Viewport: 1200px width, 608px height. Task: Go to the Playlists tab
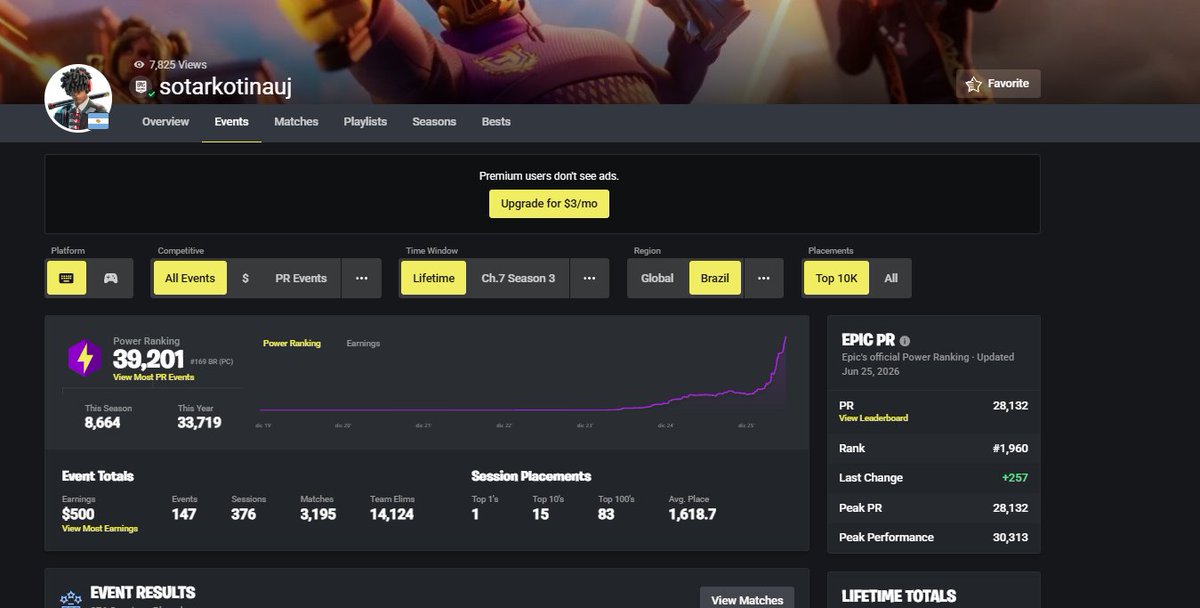click(365, 122)
